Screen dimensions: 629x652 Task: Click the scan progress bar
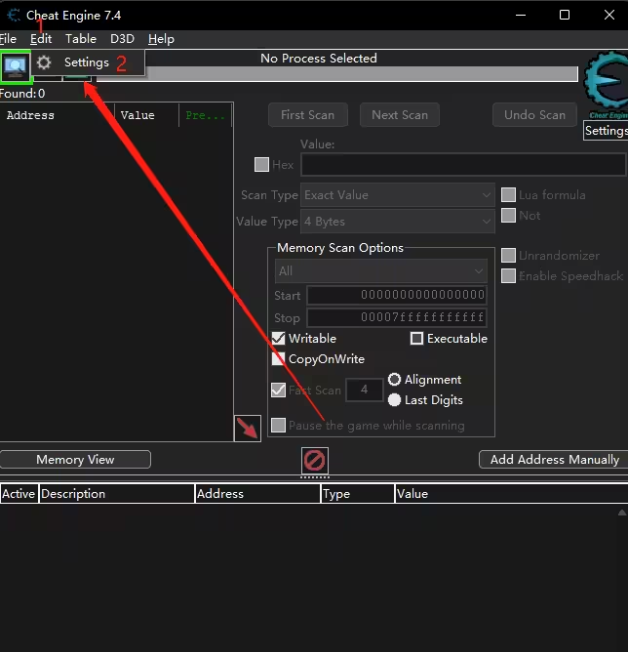tap(337, 74)
